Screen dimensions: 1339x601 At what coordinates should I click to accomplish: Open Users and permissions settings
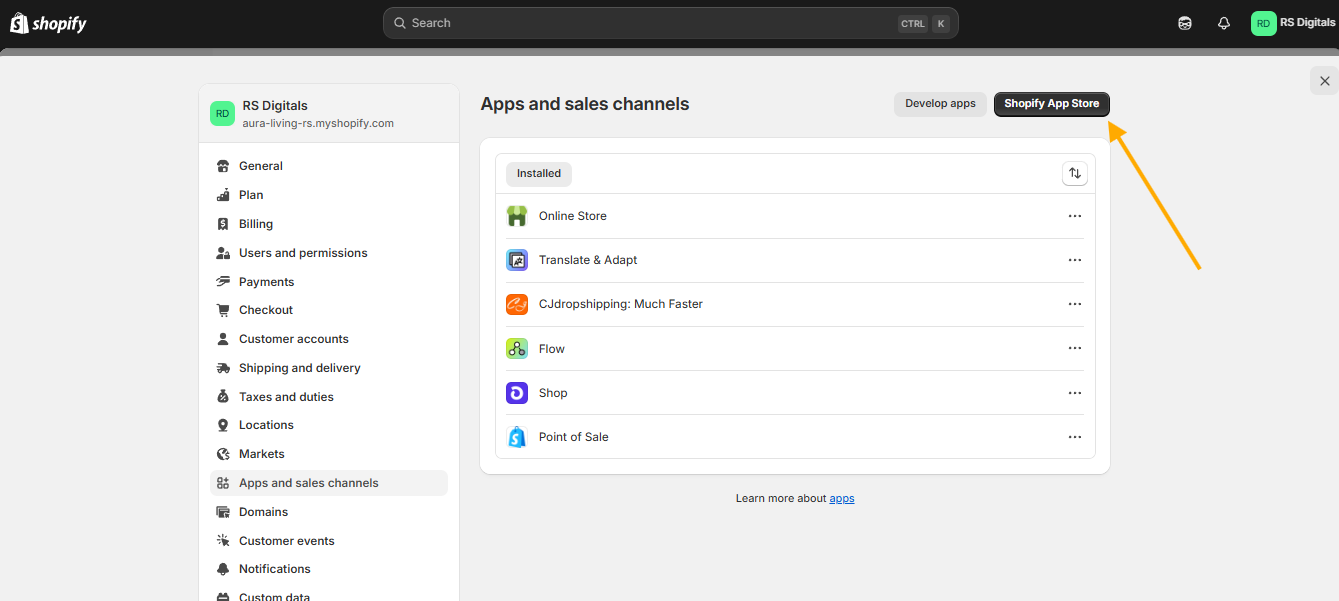(329, 253)
